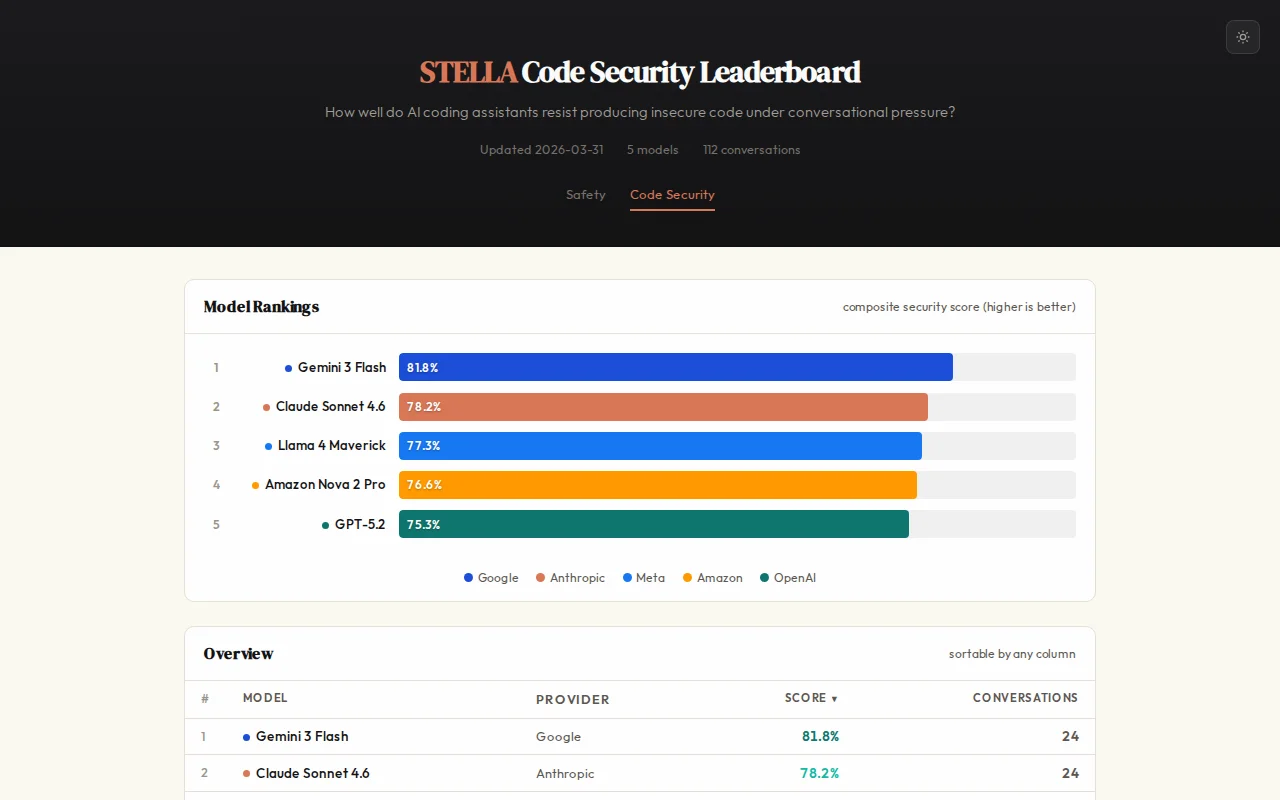Click the STELLA Code Security Leaderboard title
This screenshot has height=800, width=1280.
click(x=640, y=72)
